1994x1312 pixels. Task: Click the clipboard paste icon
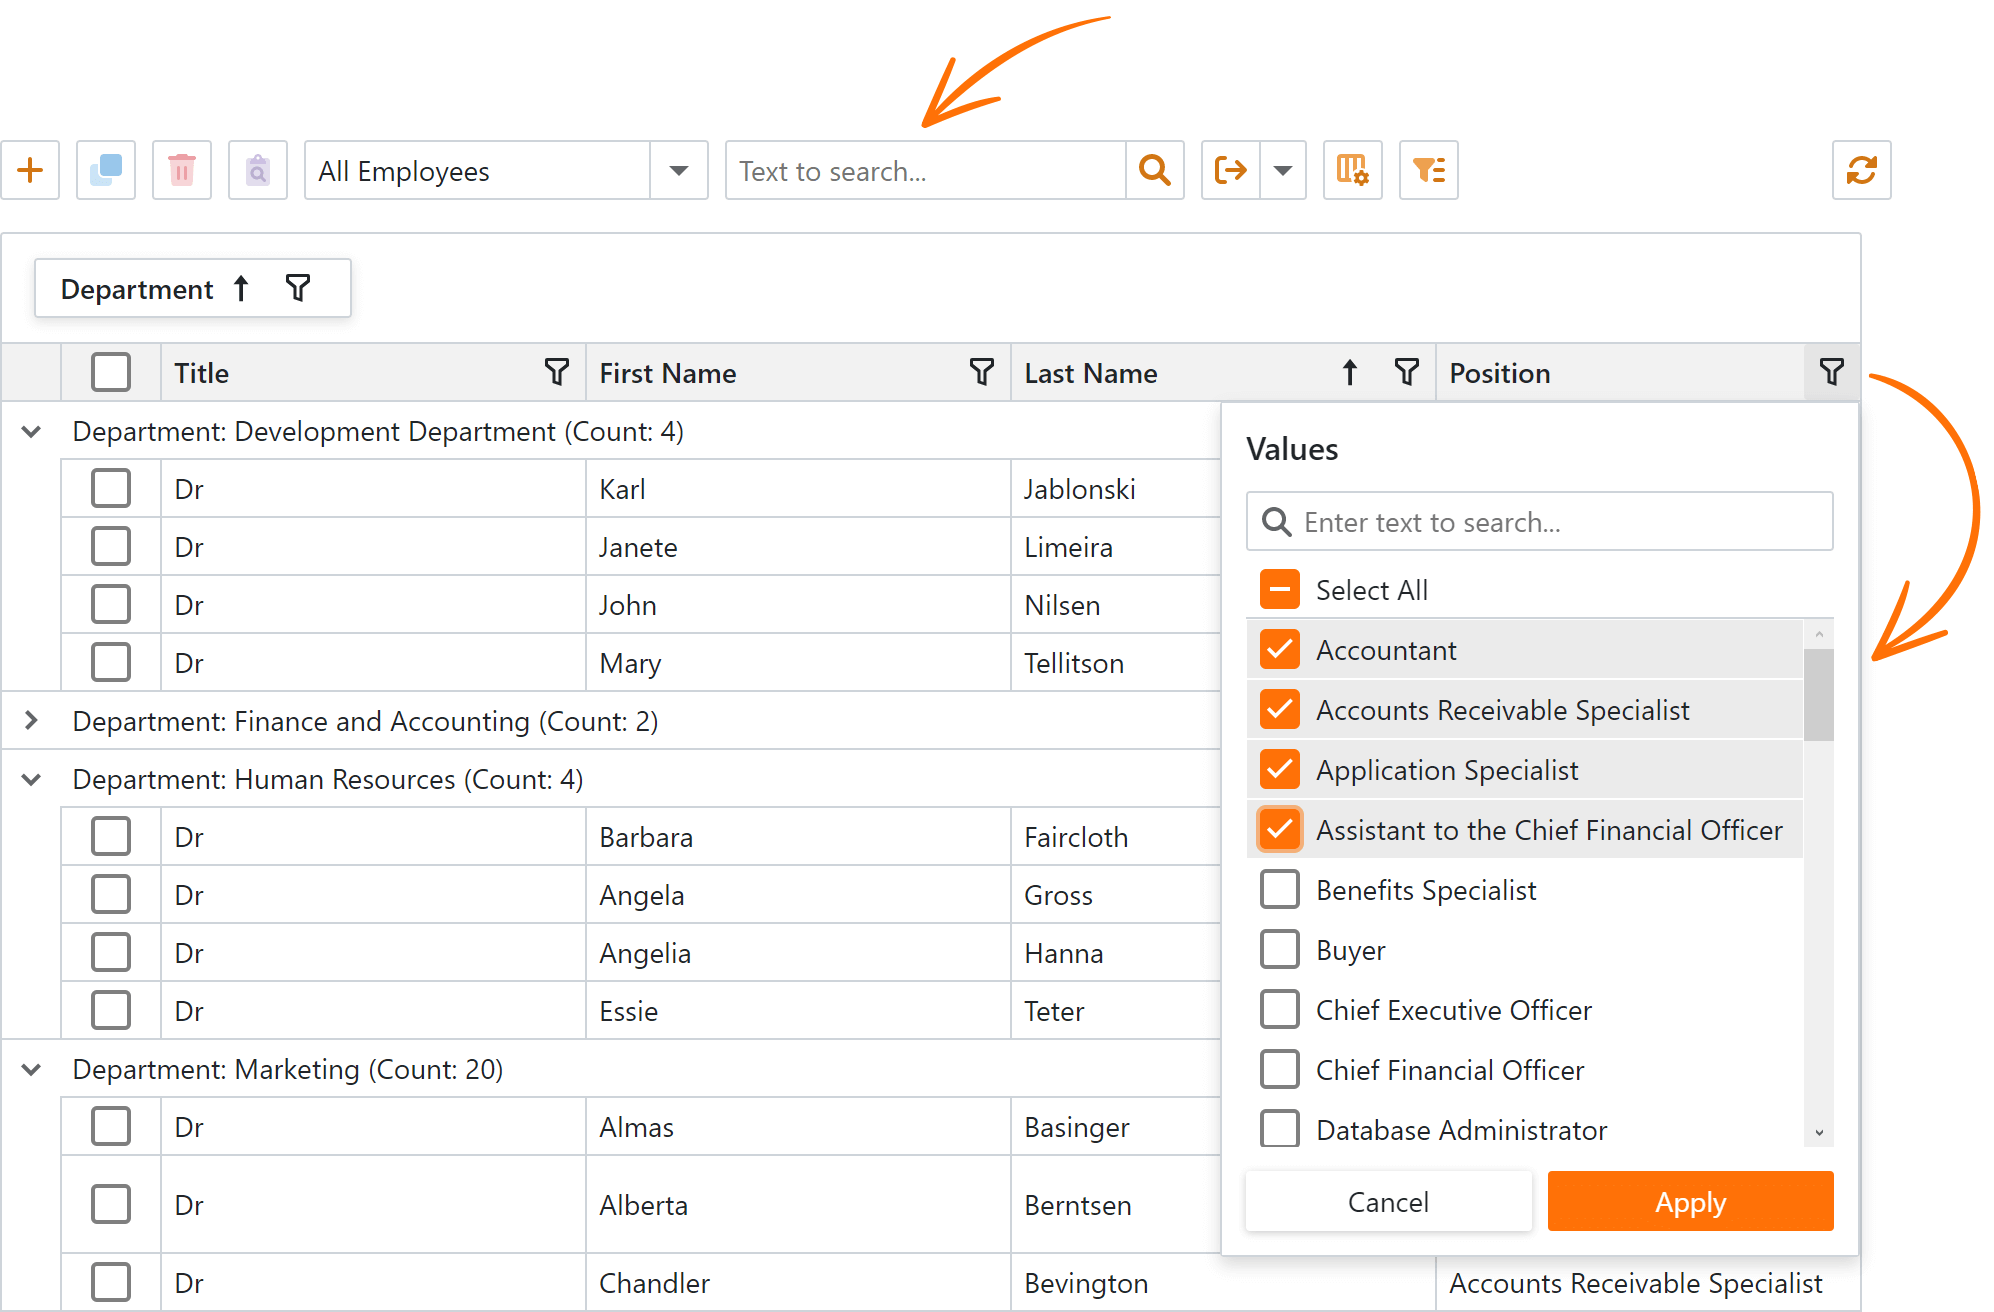click(257, 170)
